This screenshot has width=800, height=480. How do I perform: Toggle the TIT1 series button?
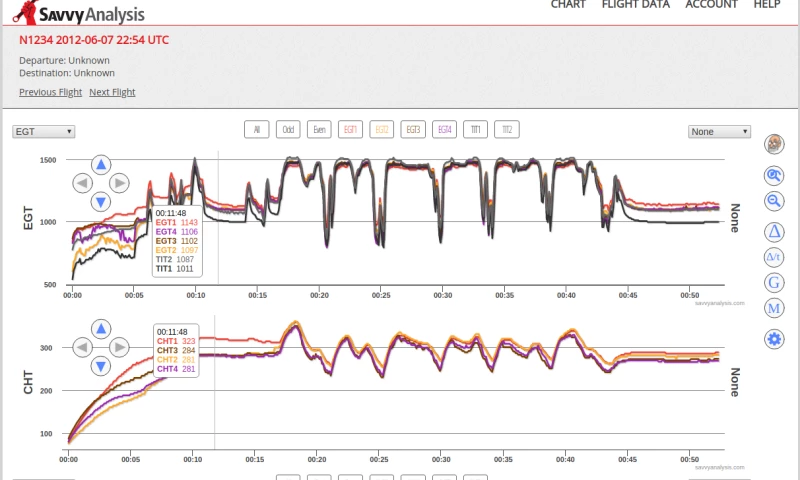click(x=476, y=129)
